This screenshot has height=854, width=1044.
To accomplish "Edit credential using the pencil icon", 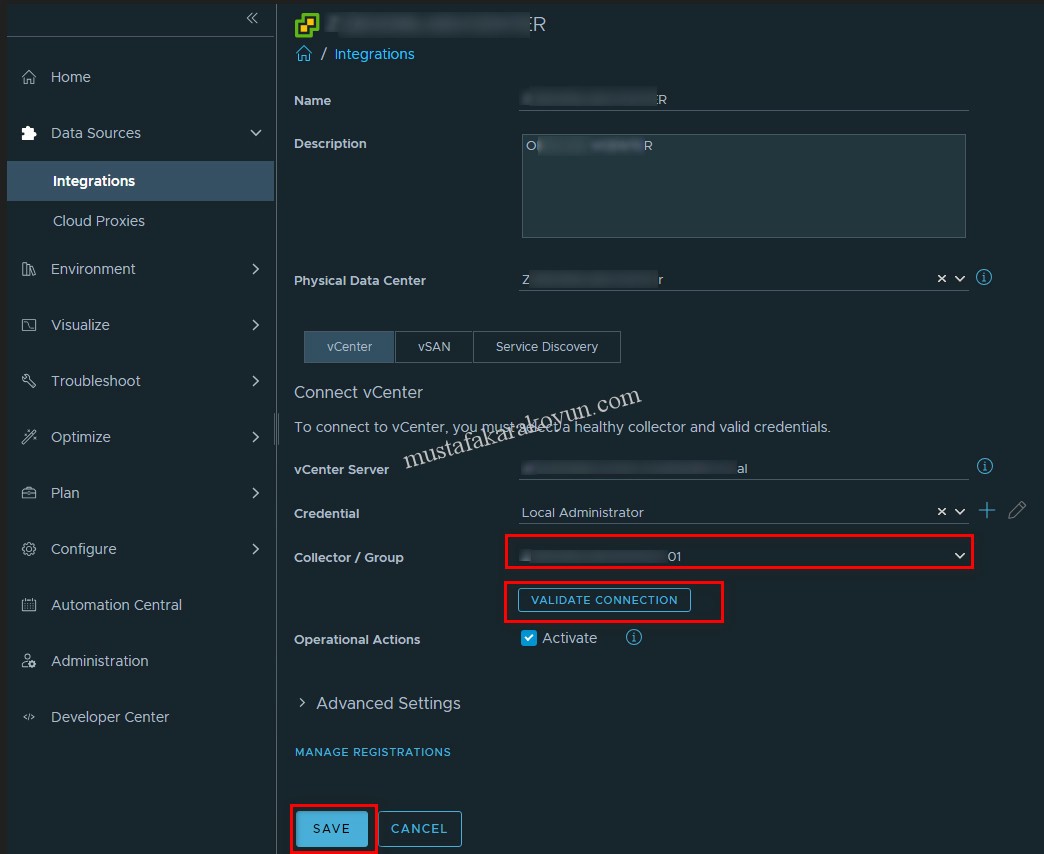I will pyautogui.click(x=1017, y=511).
